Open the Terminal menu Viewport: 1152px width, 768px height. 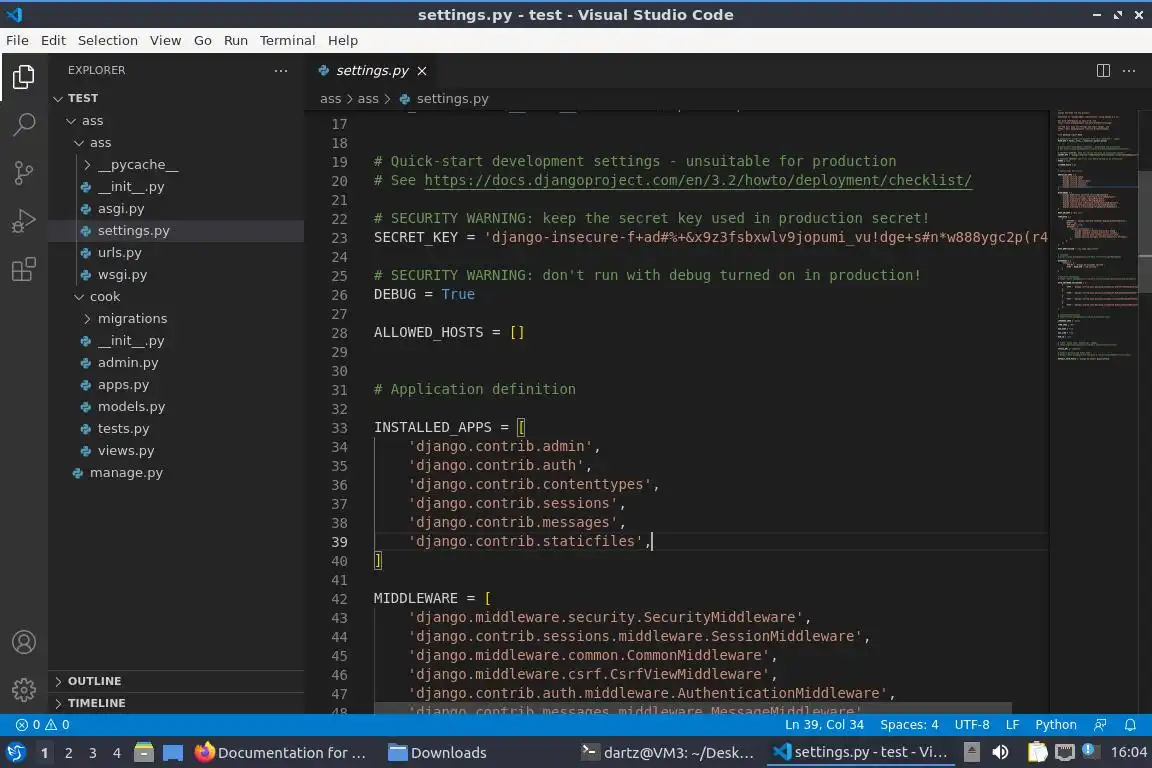(287, 40)
